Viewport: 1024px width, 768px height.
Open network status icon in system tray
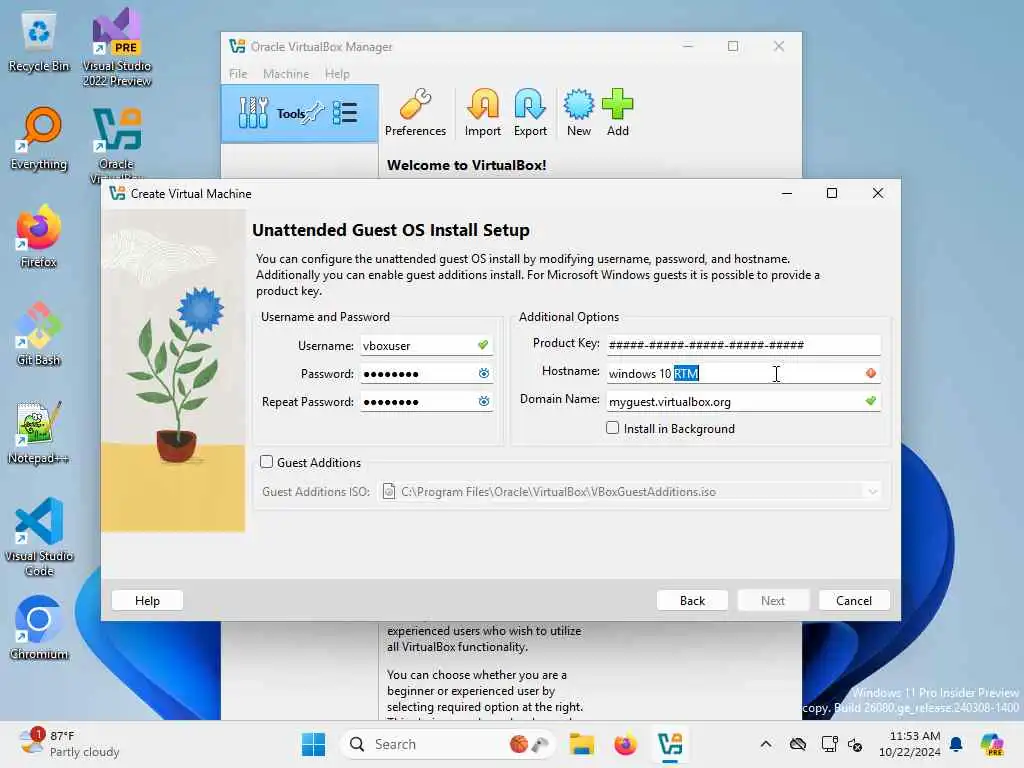[829, 744]
